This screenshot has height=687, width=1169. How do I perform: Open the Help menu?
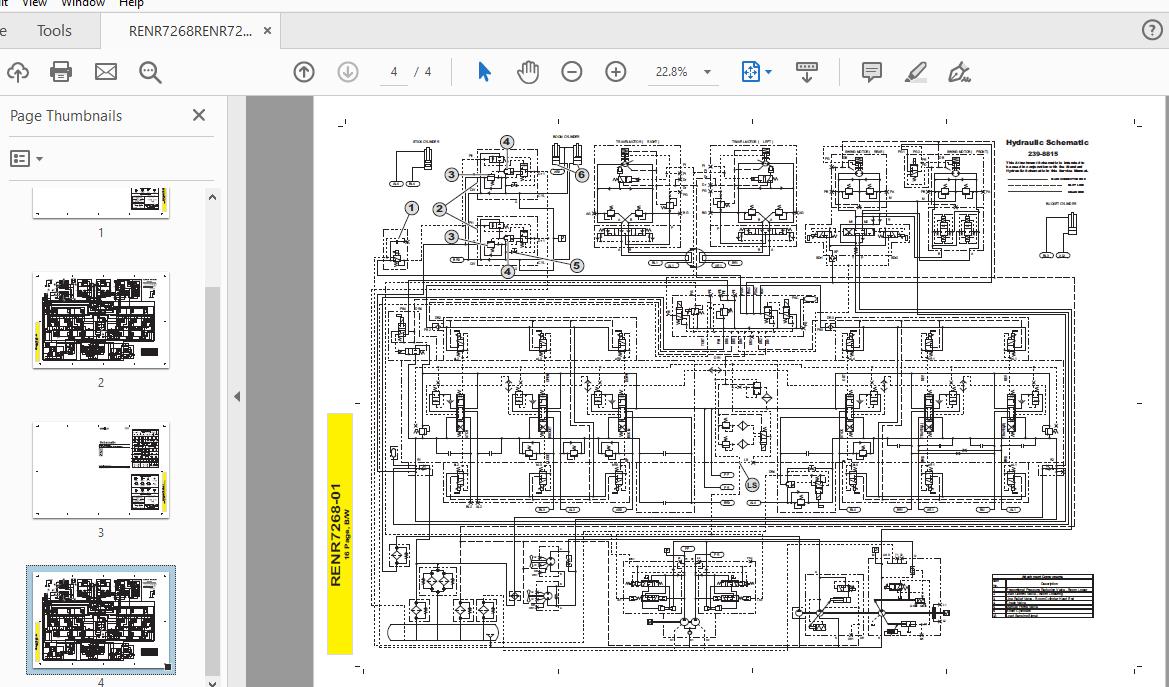131,4
